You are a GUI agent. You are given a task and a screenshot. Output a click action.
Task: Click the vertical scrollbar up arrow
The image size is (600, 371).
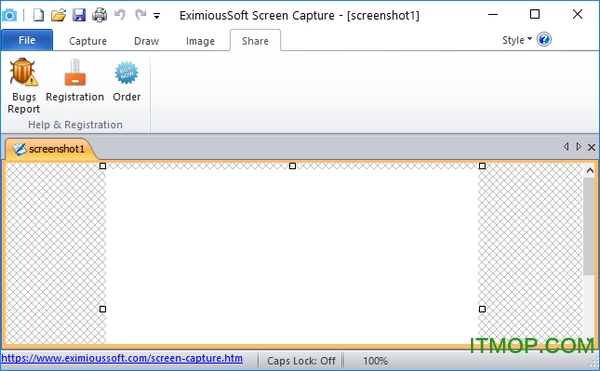(x=590, y=171)
